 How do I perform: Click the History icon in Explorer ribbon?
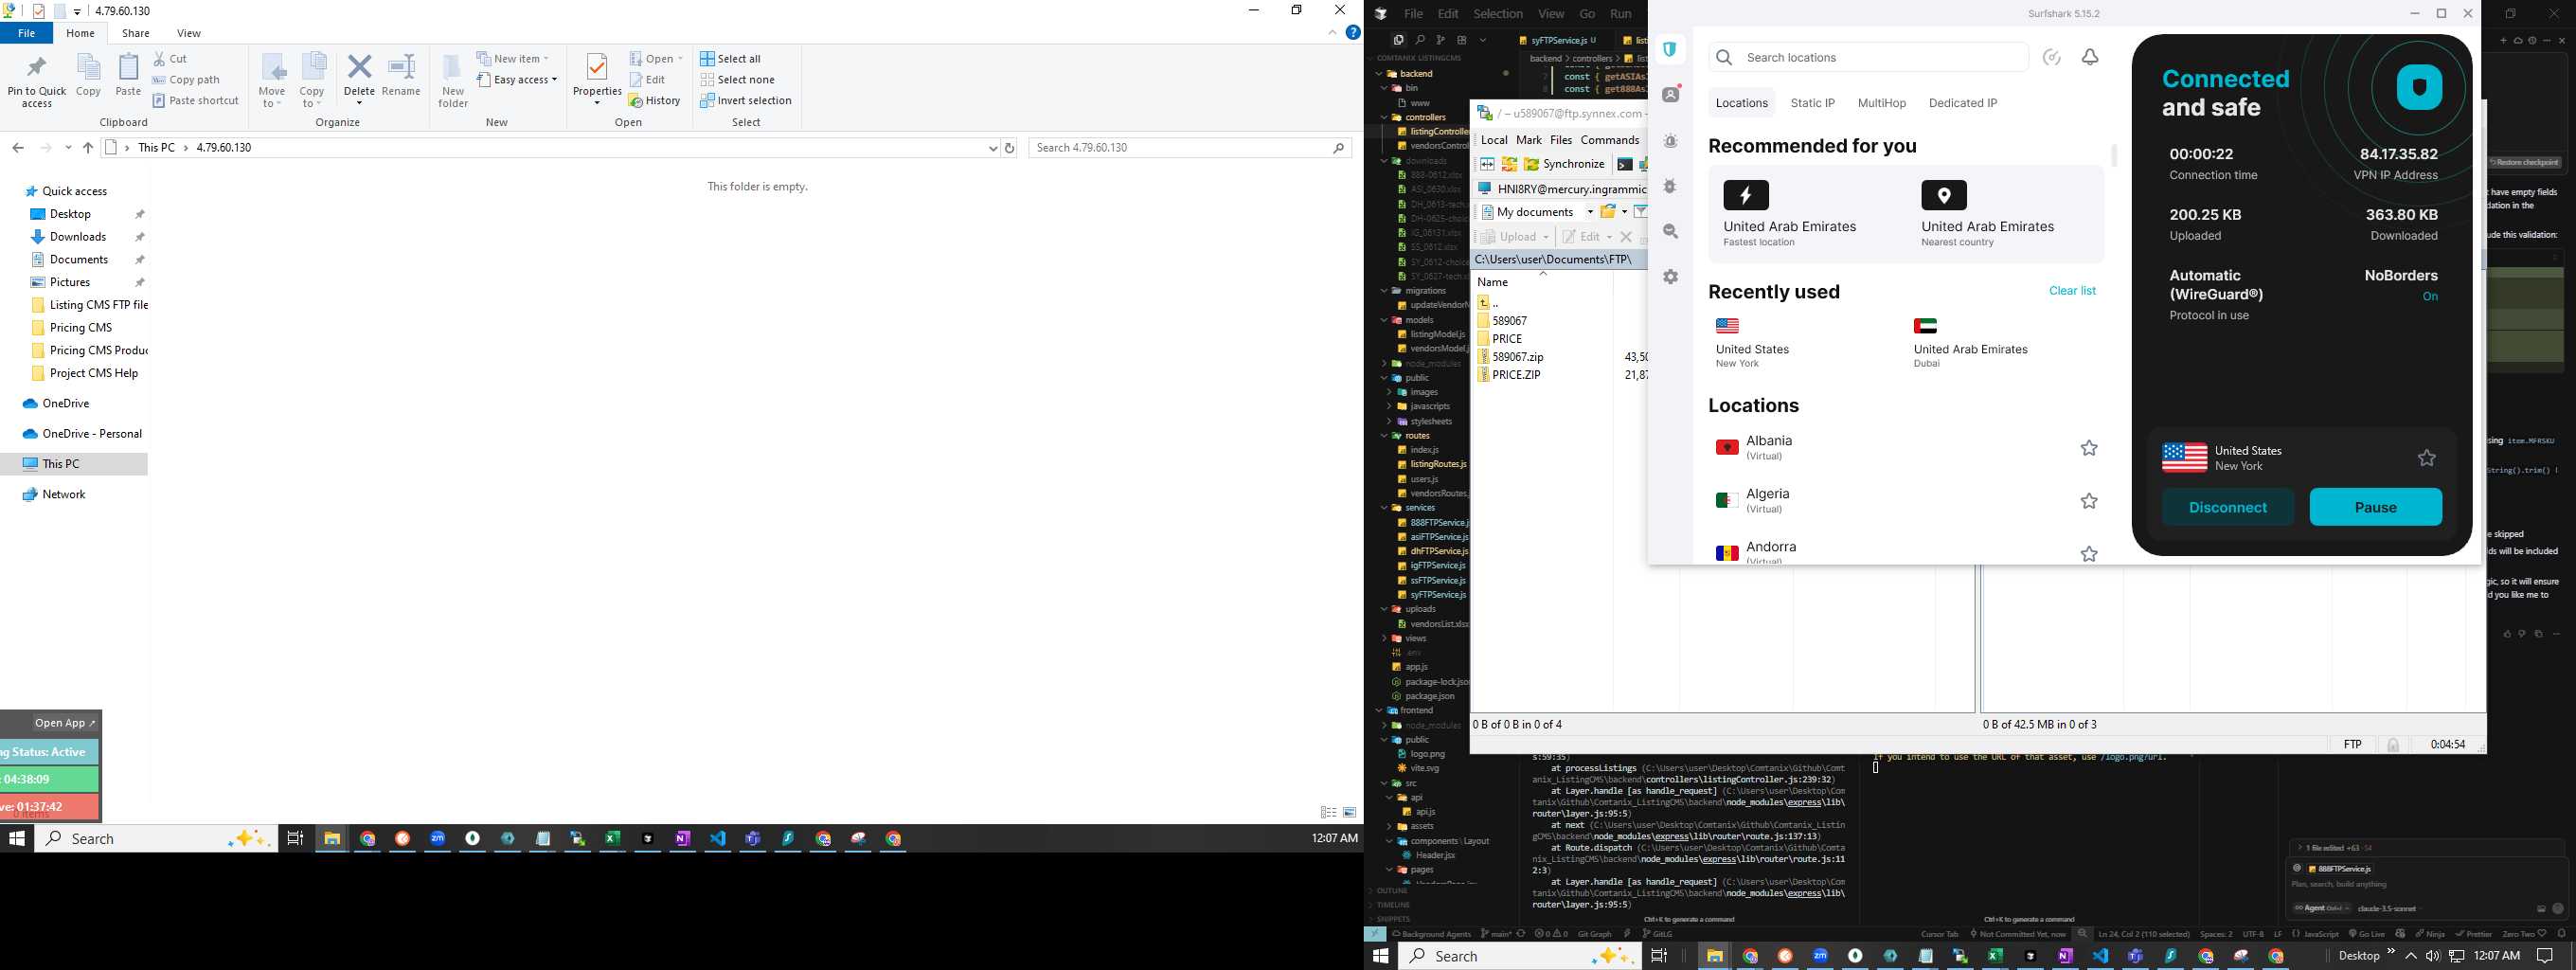coord(655,101)
